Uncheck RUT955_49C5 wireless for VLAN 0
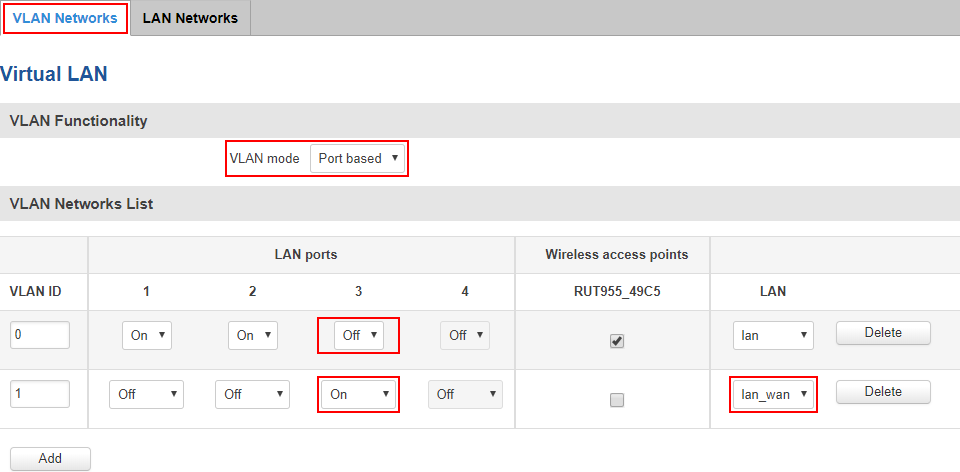This screenshot has width=960, height=472. tap(617, 341)
